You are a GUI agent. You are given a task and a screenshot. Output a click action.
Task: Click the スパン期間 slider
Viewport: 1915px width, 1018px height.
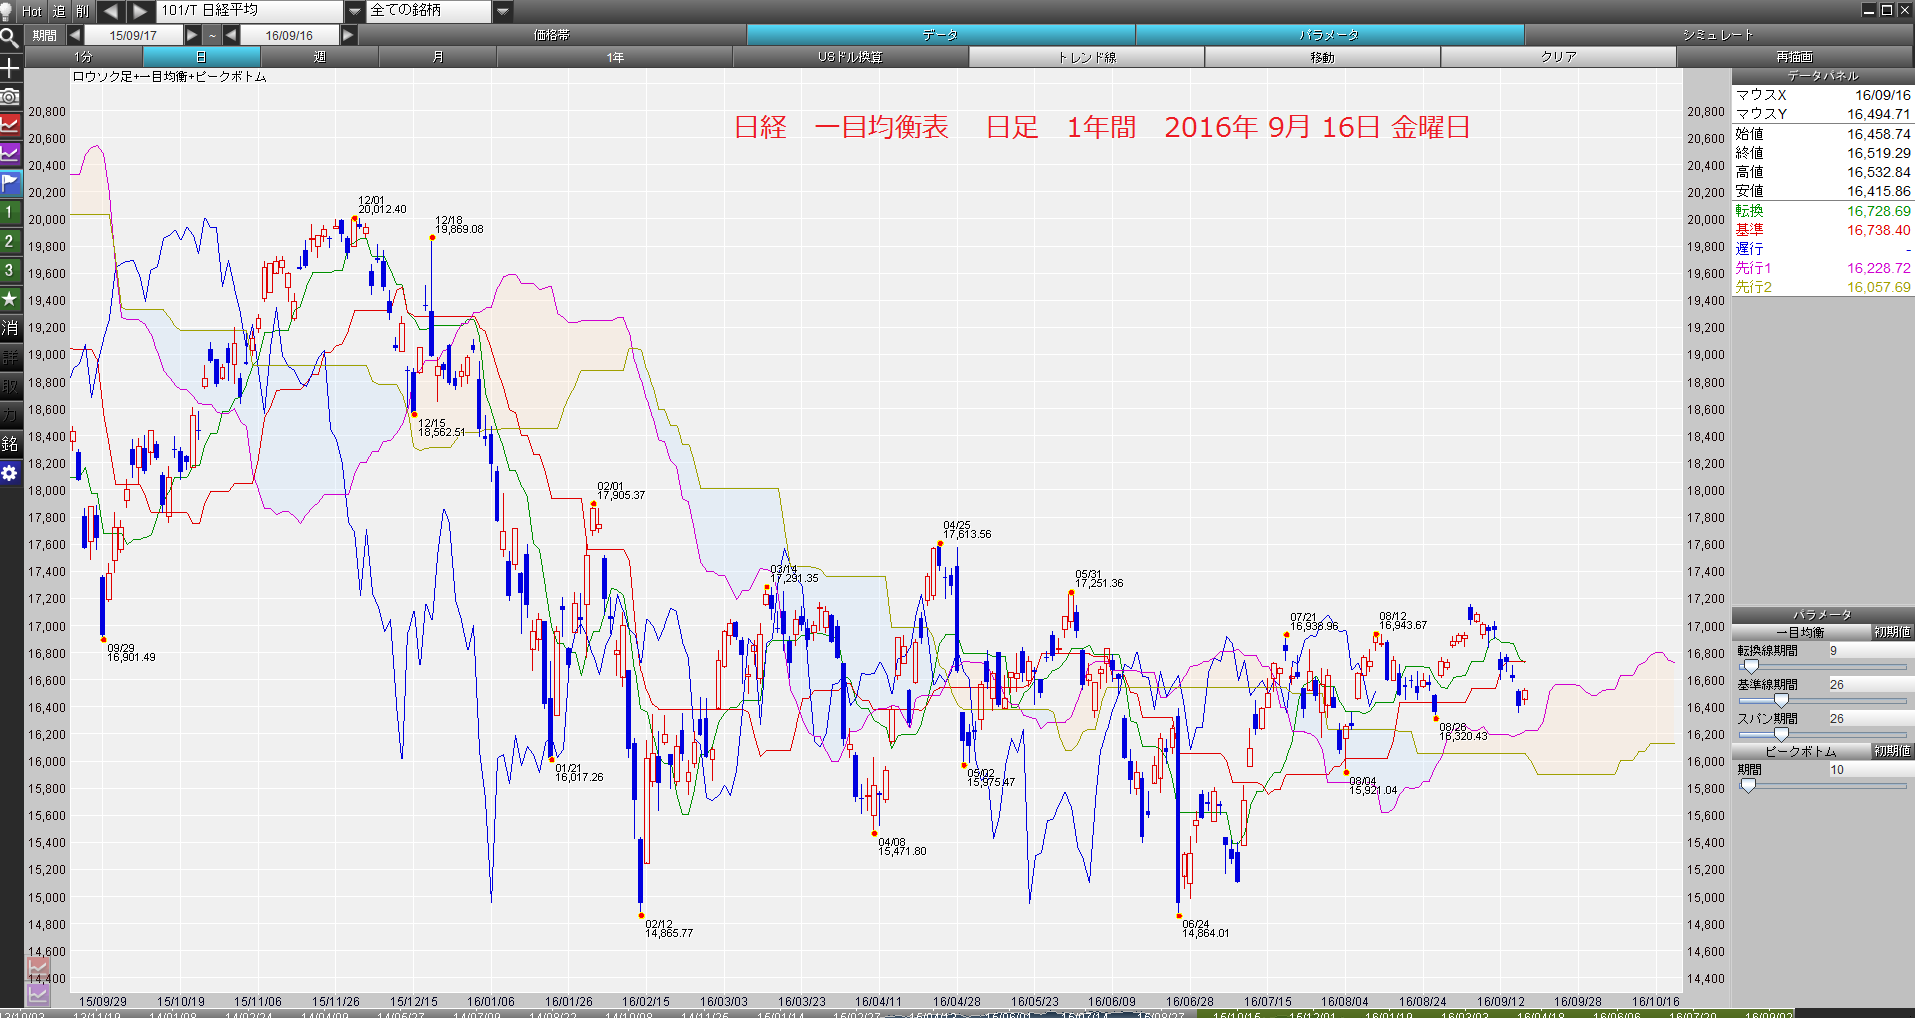pos(1822,735)
